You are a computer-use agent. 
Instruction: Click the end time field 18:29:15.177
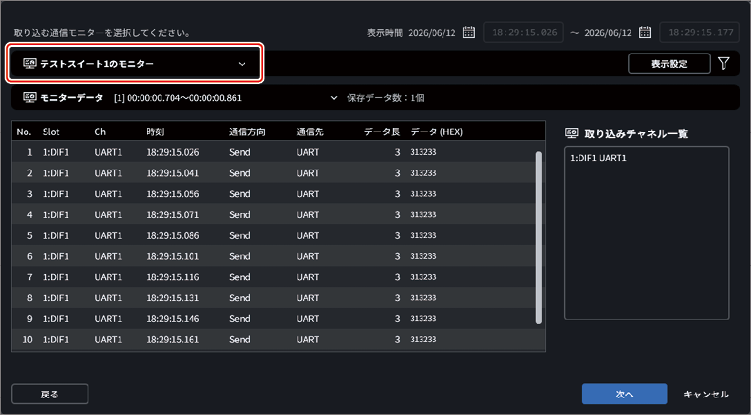point(700,33)
